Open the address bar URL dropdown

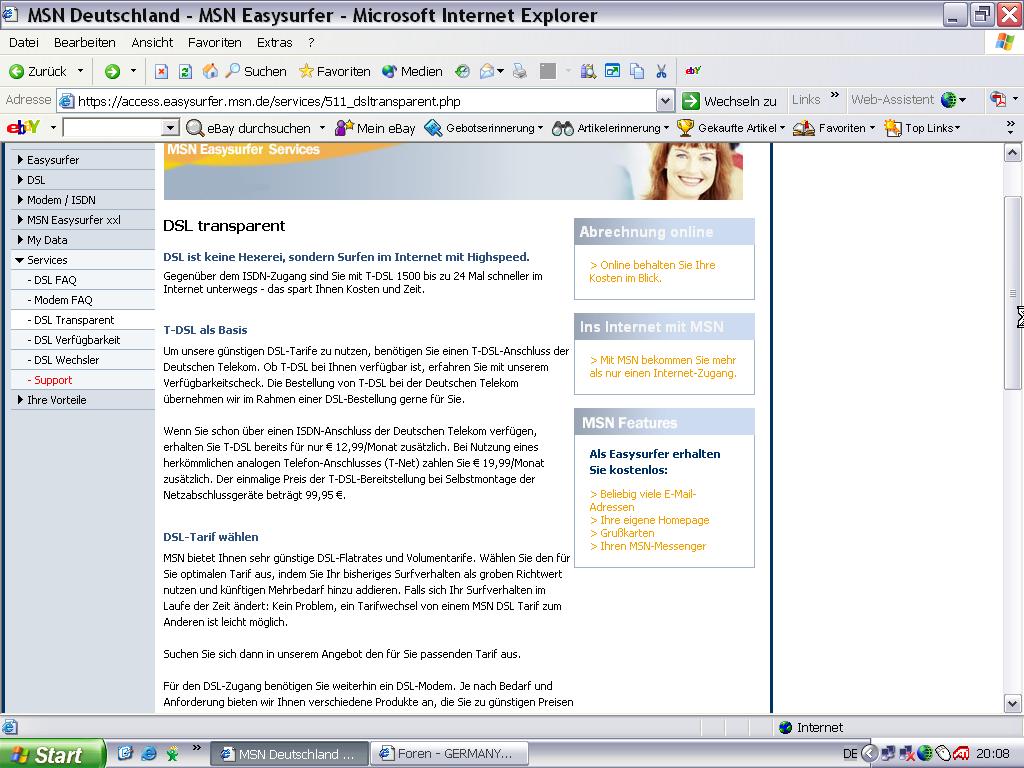click(665, 101)
